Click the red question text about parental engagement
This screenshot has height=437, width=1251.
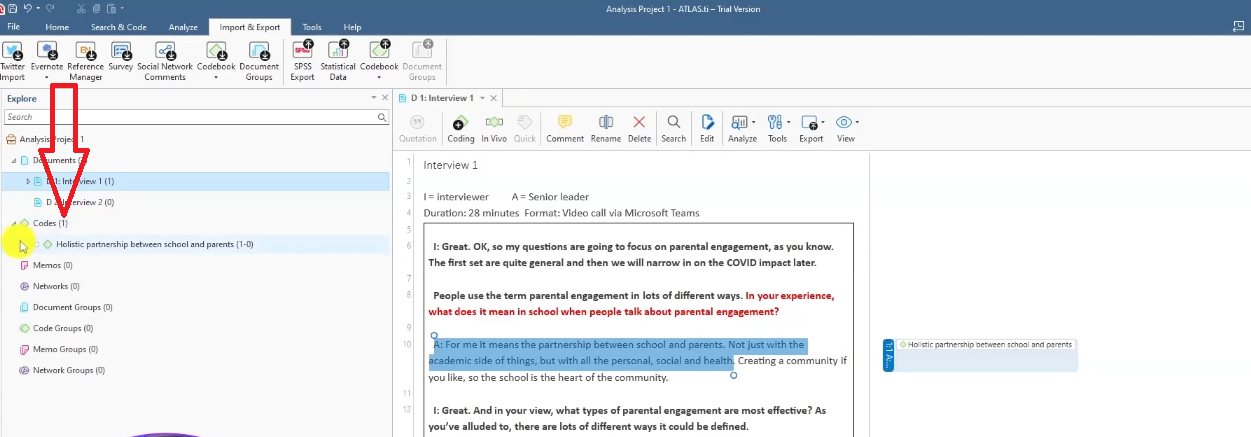[631, 303]
